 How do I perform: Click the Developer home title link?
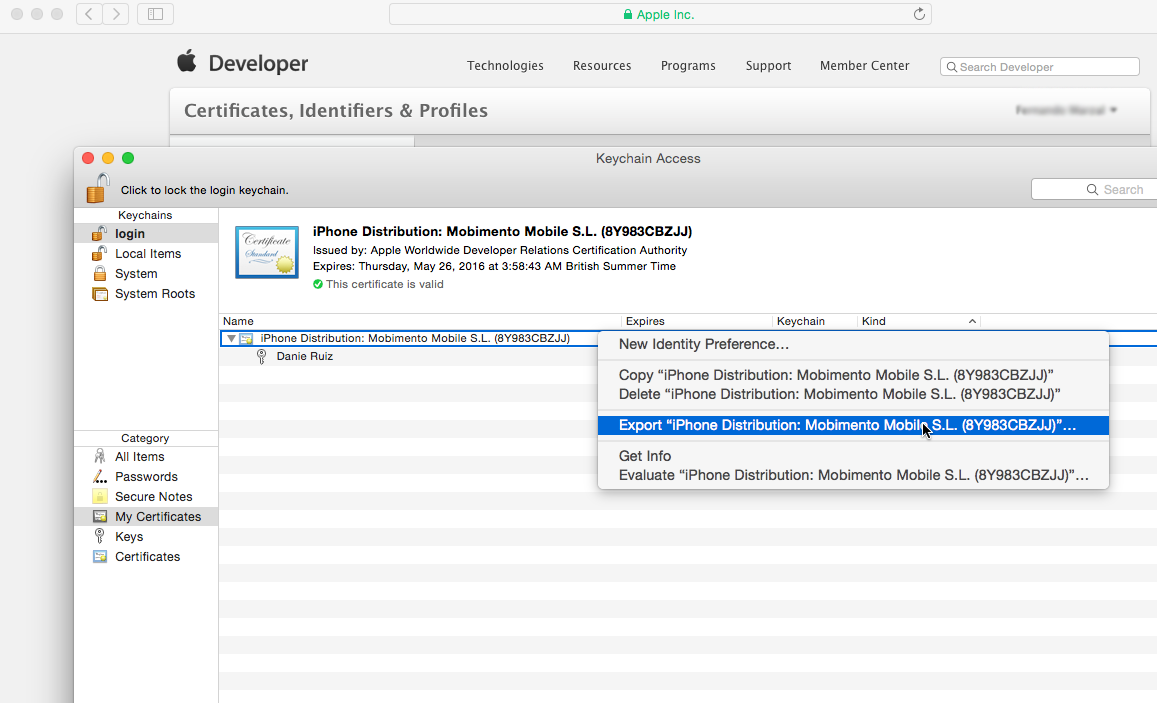(258, 63)
